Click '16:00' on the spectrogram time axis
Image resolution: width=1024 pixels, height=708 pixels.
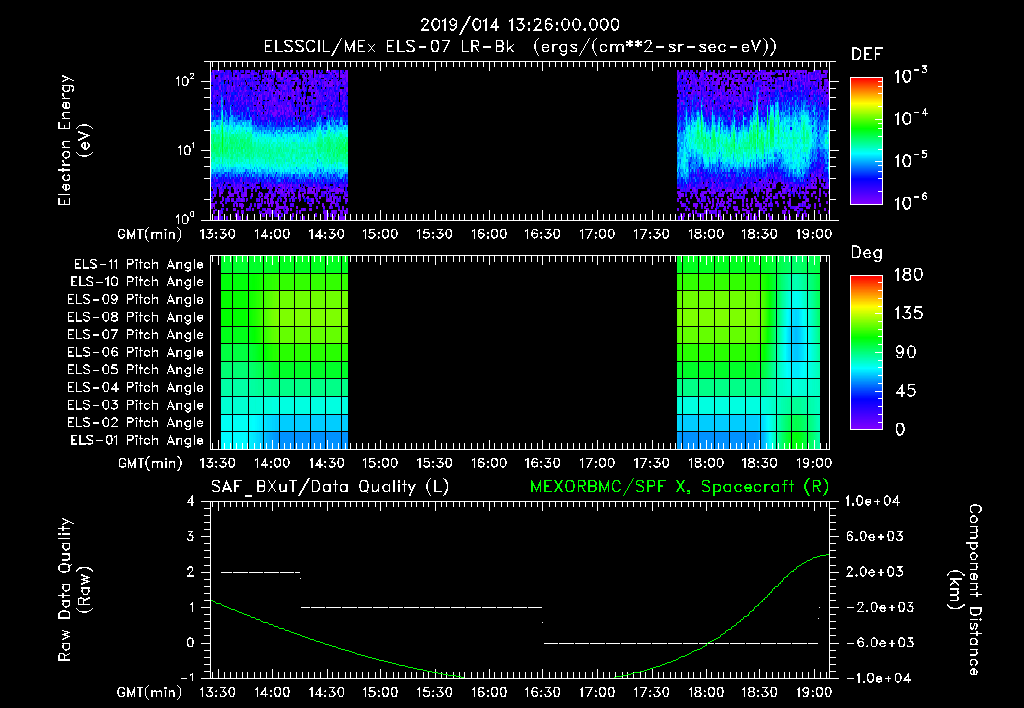click(488, 234)
